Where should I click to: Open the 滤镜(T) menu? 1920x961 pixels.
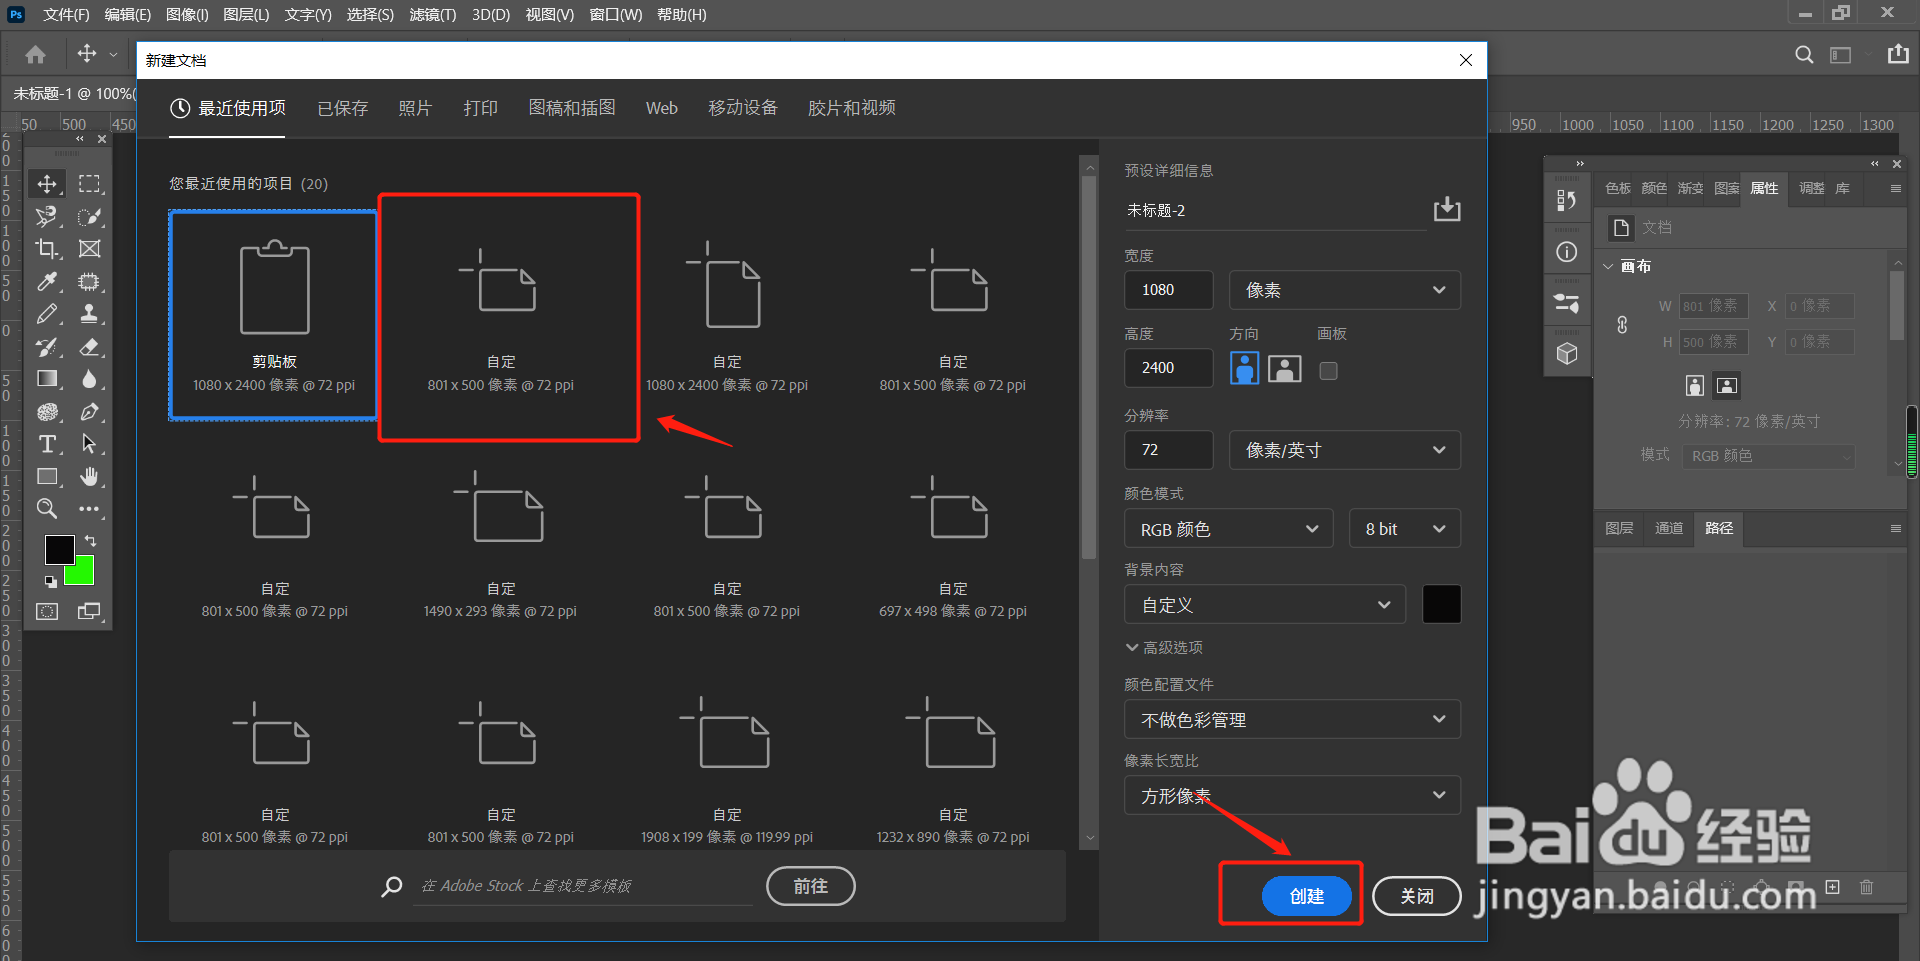coord(432,14)
